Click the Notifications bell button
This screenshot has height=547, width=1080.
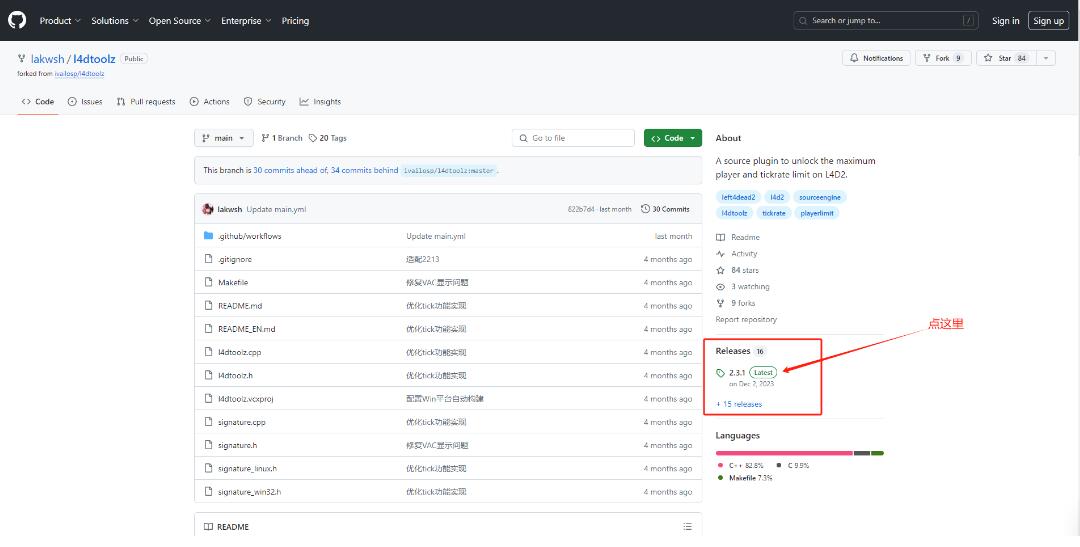pos(876,59)
